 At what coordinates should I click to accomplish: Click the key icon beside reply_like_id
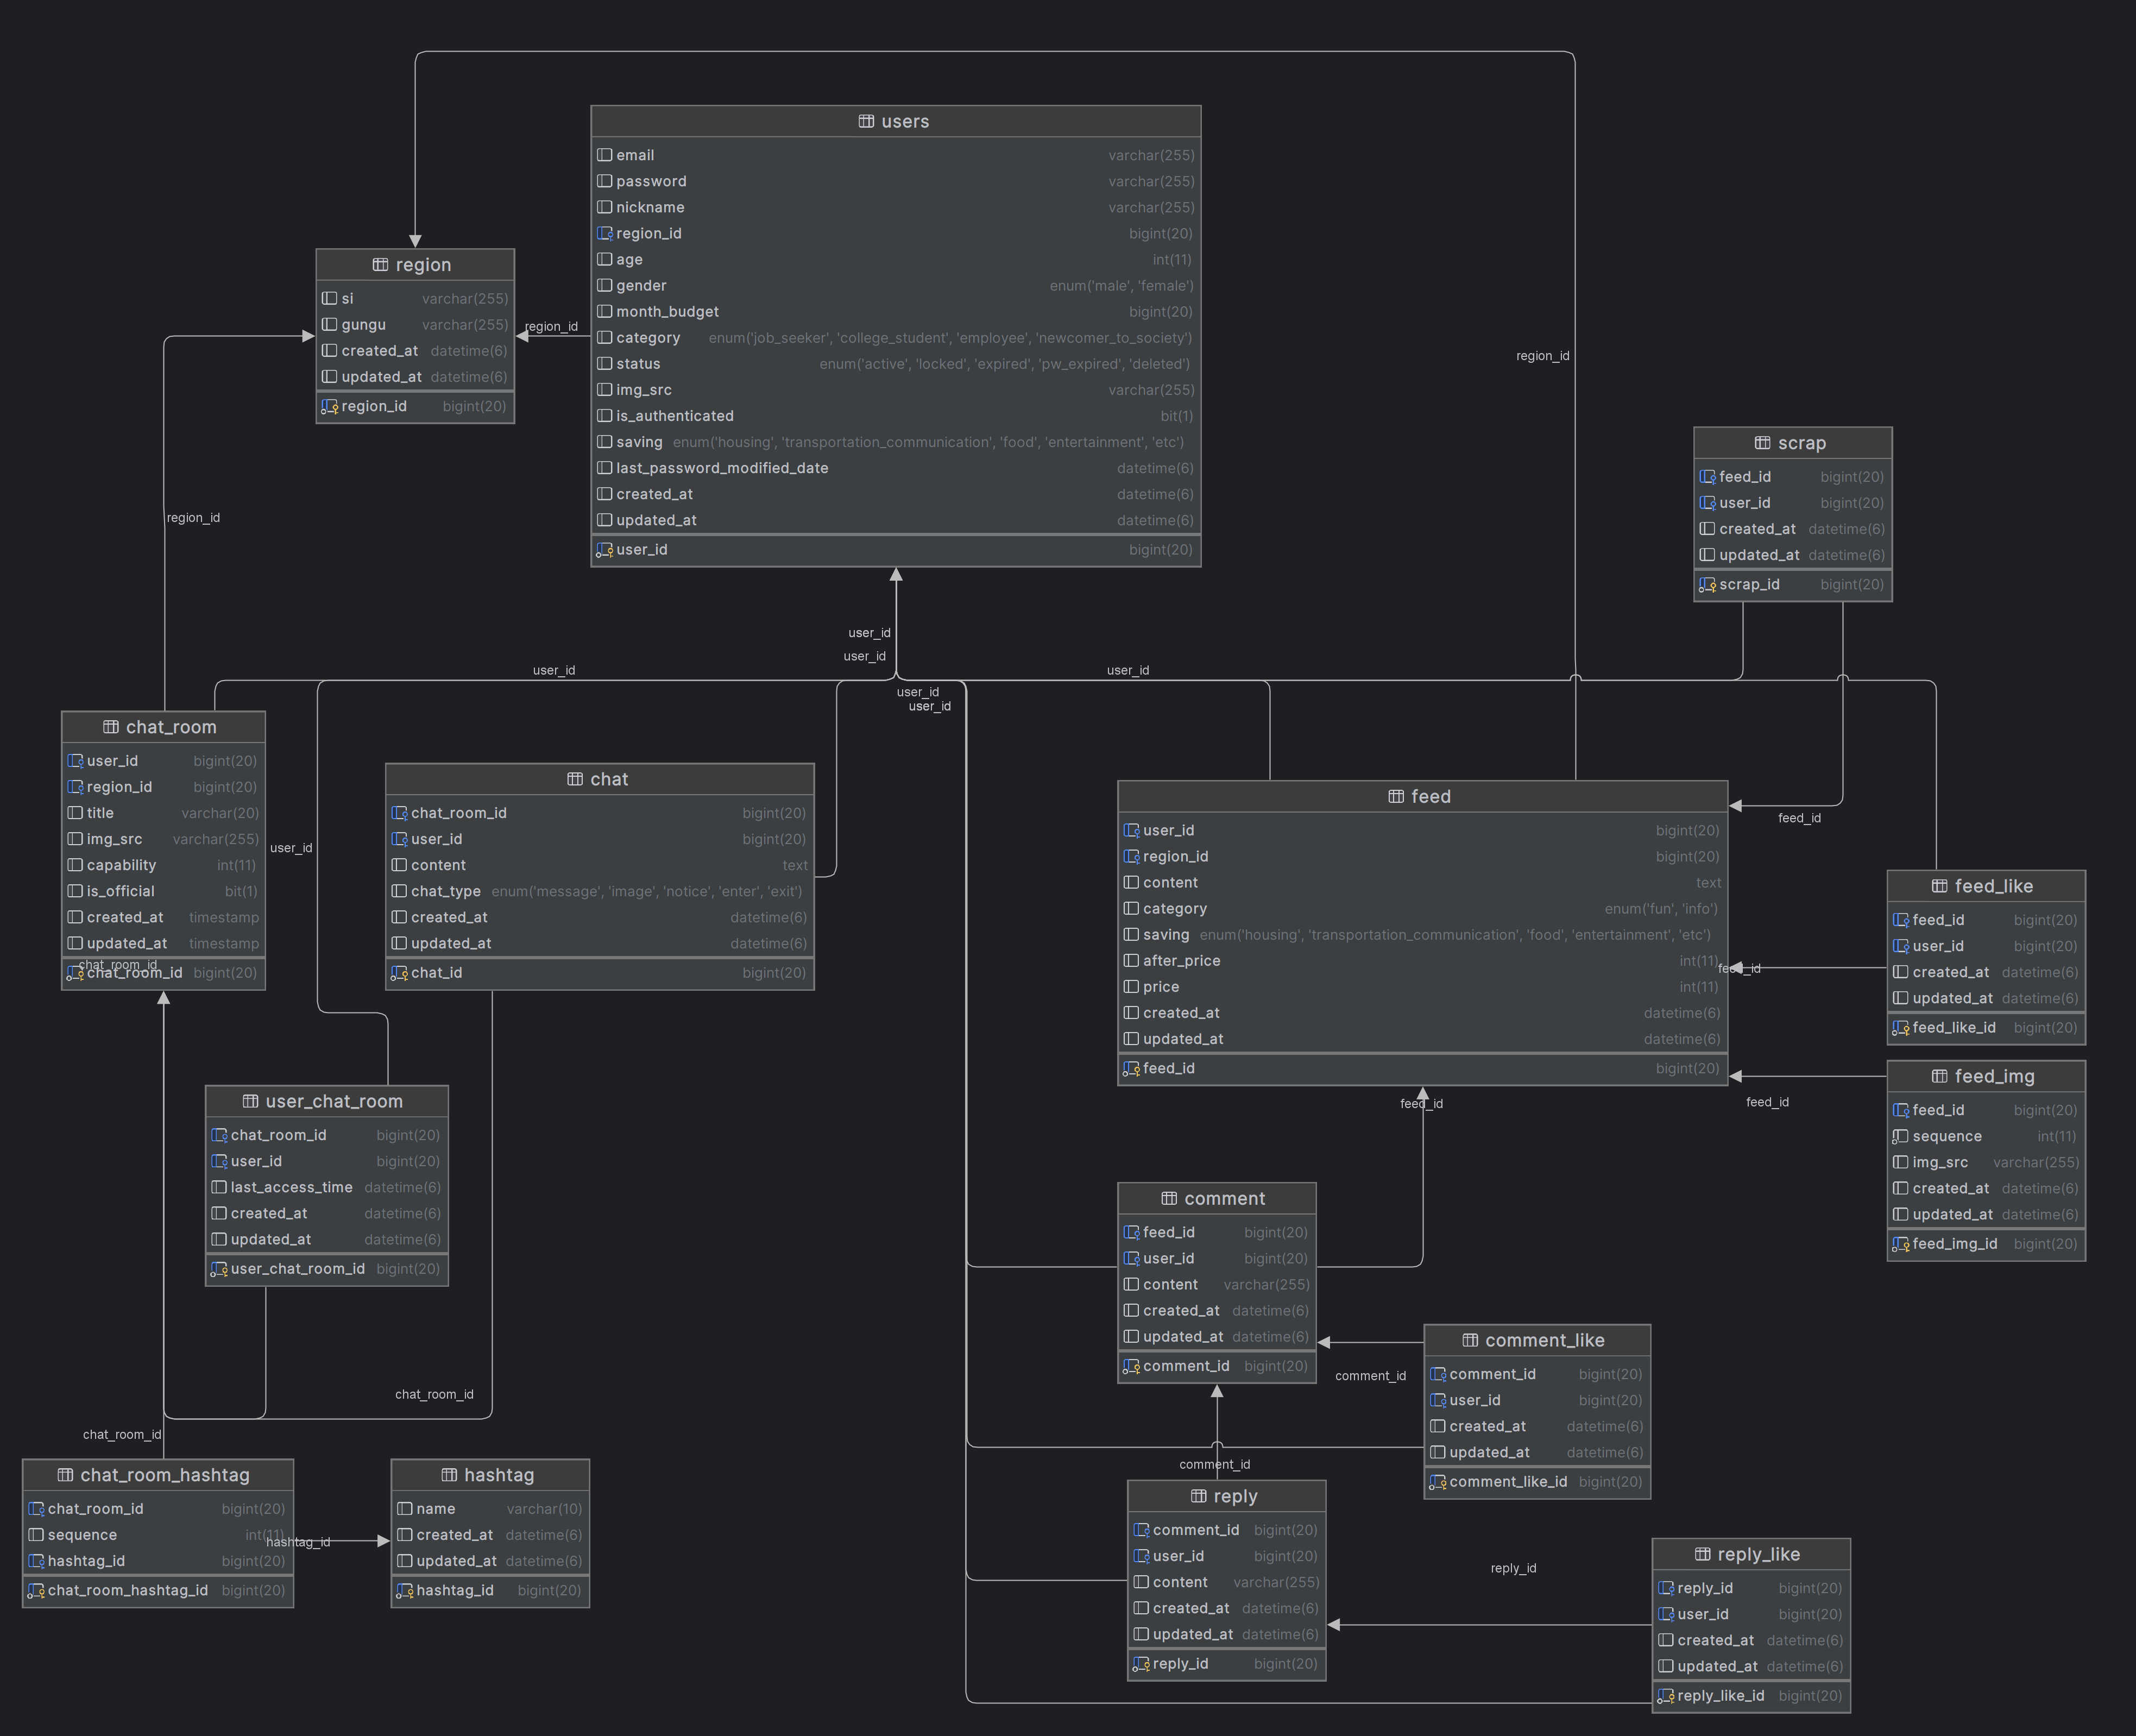pos(1665,1696)
